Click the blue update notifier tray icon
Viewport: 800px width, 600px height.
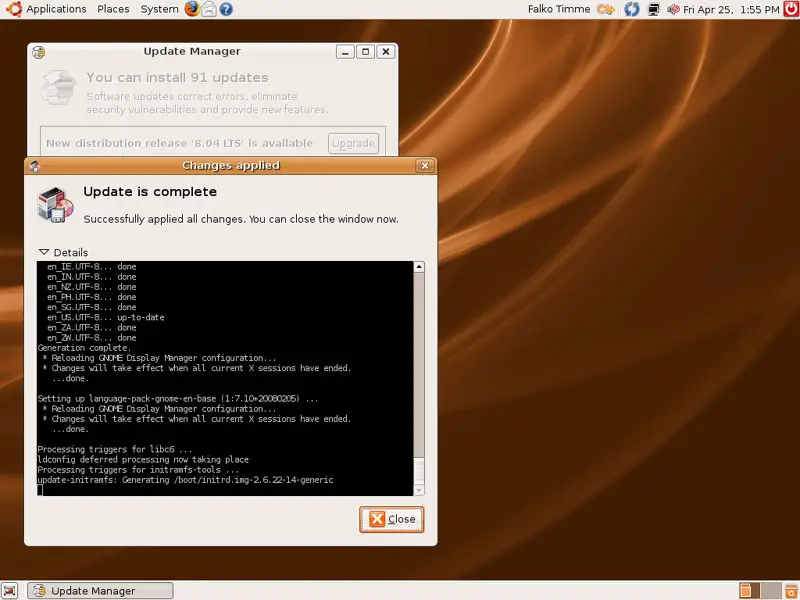632,9
